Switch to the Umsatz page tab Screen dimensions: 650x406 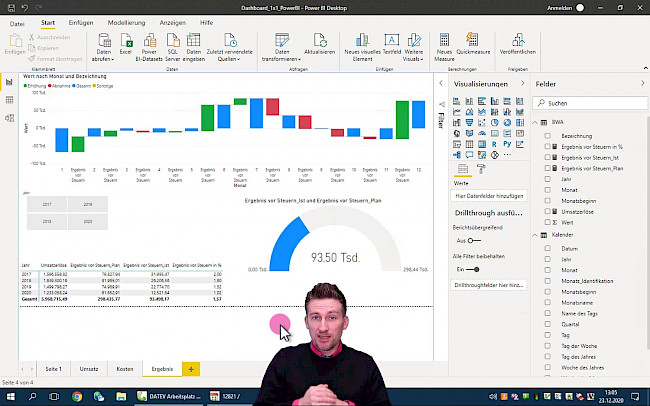[x=89, y=369]
